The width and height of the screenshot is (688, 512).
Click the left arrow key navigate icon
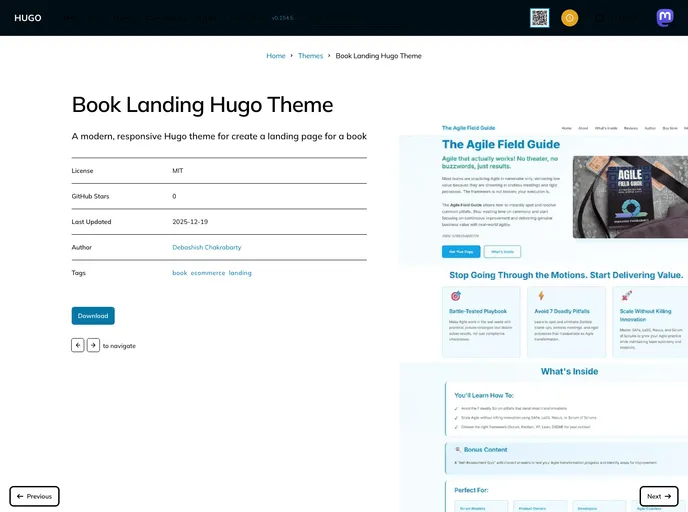coord(78,345)
